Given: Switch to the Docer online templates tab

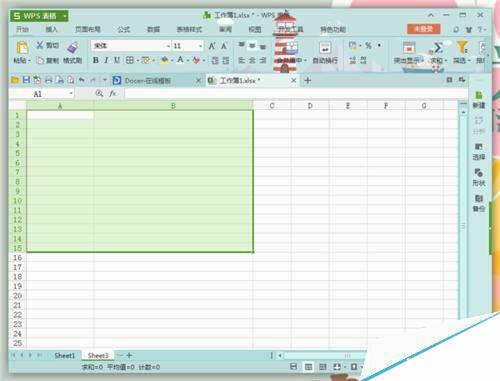Looking at the screenshot, I should click(148, 81).
